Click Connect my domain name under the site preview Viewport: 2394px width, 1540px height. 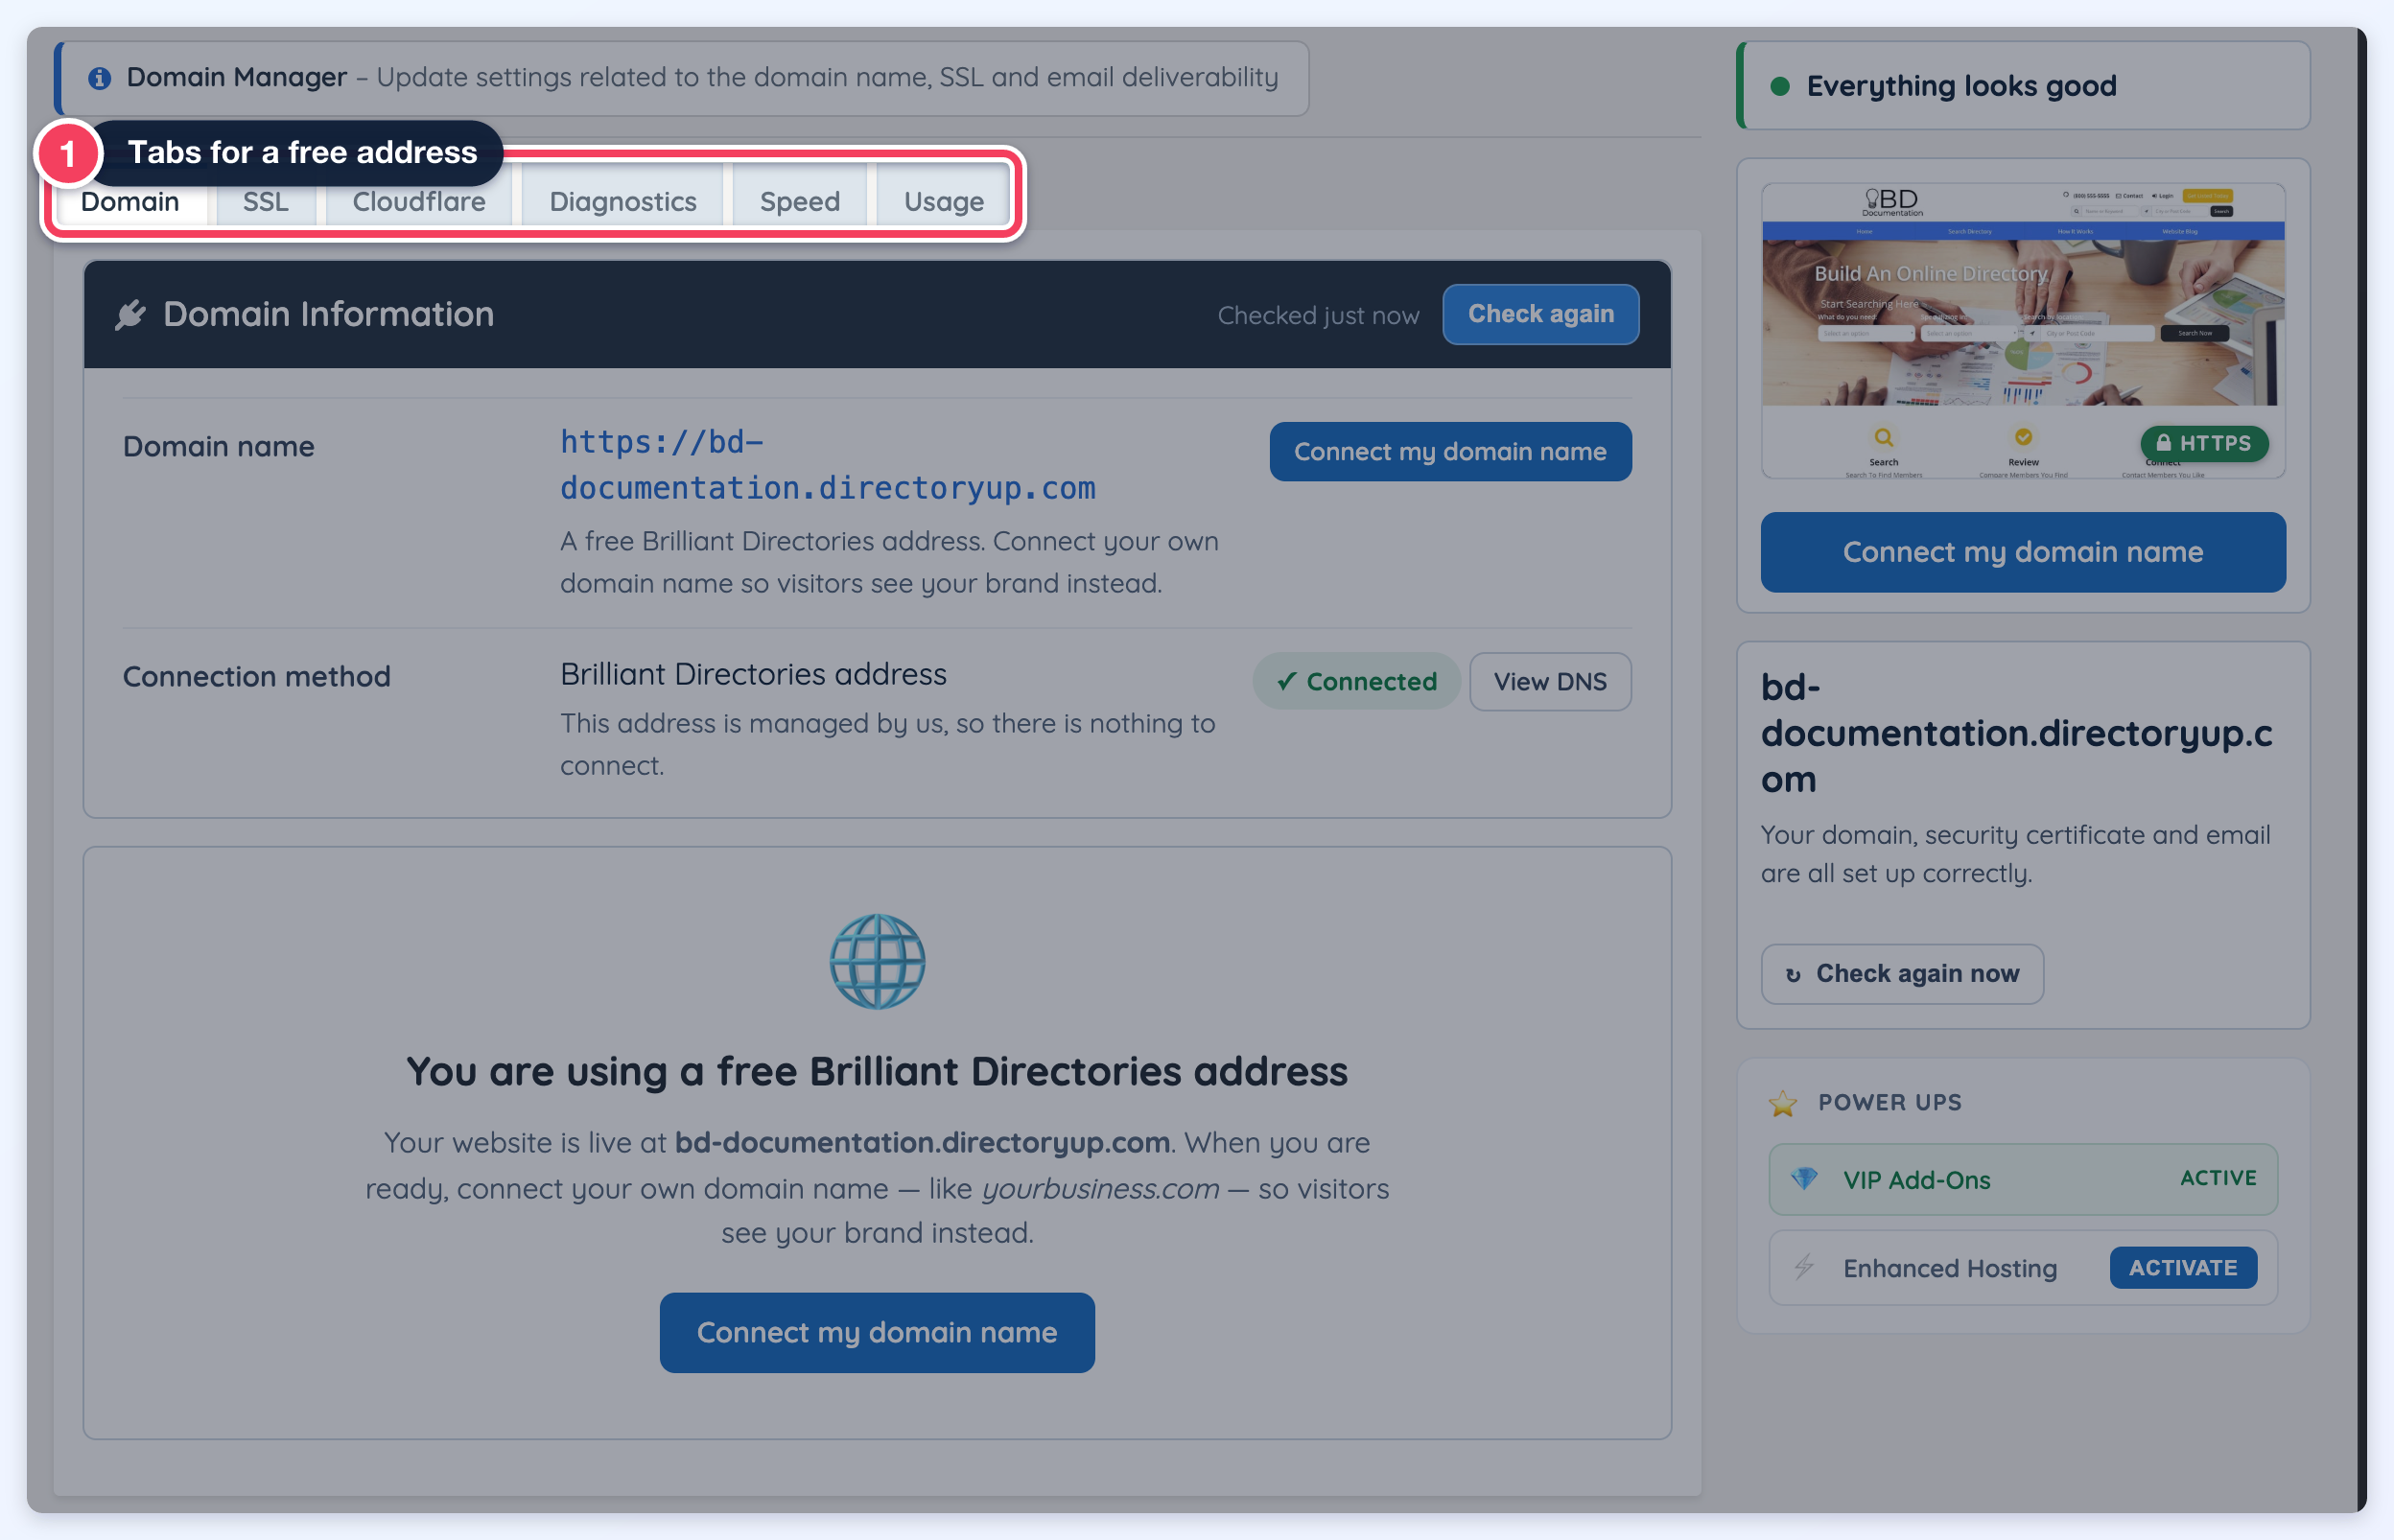point(2023,552)
